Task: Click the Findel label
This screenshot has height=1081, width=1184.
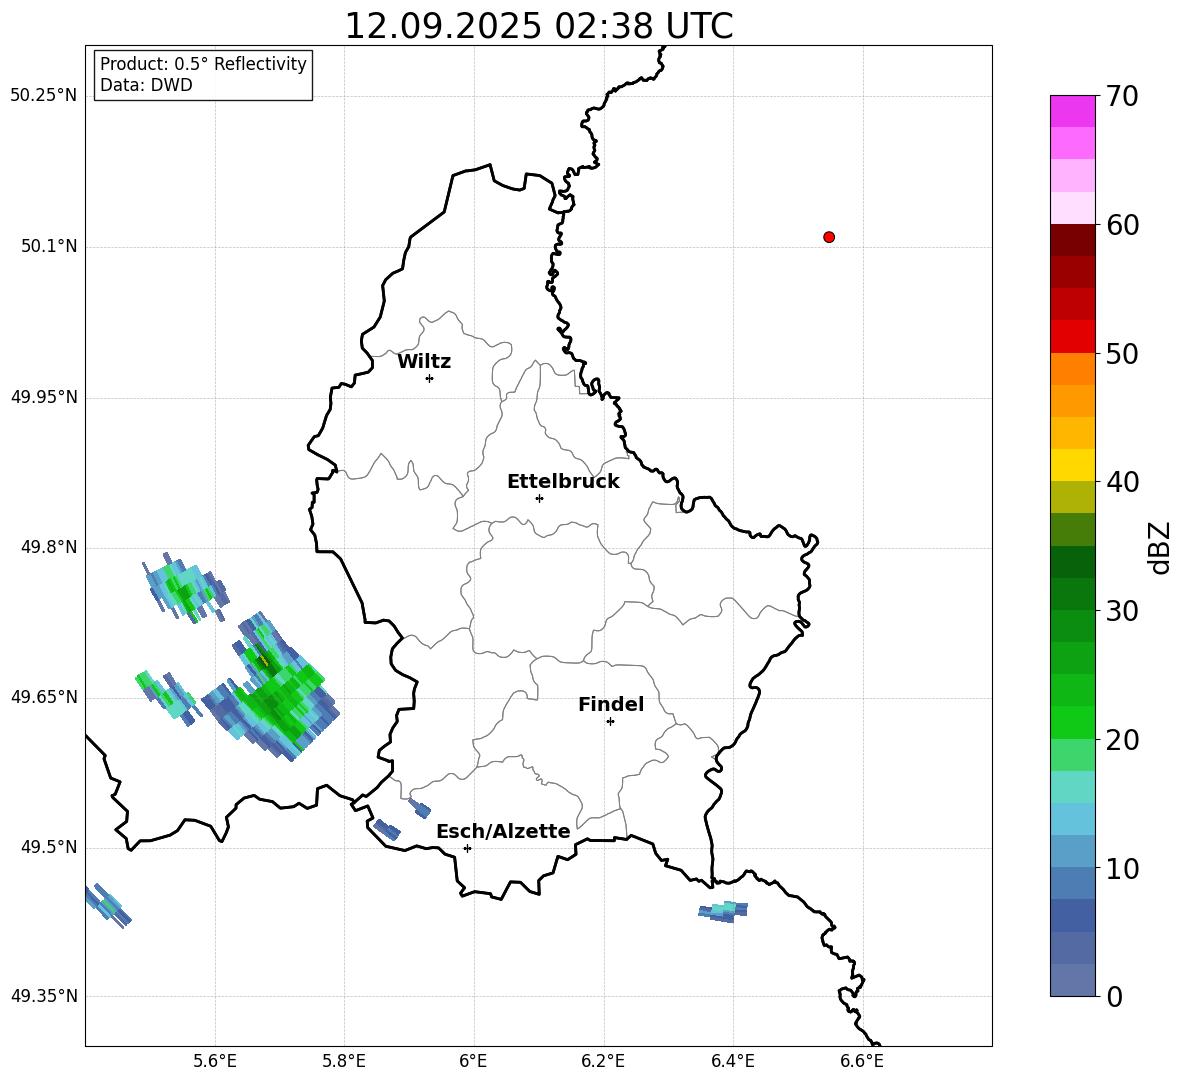Action: [x=611, y=704]
